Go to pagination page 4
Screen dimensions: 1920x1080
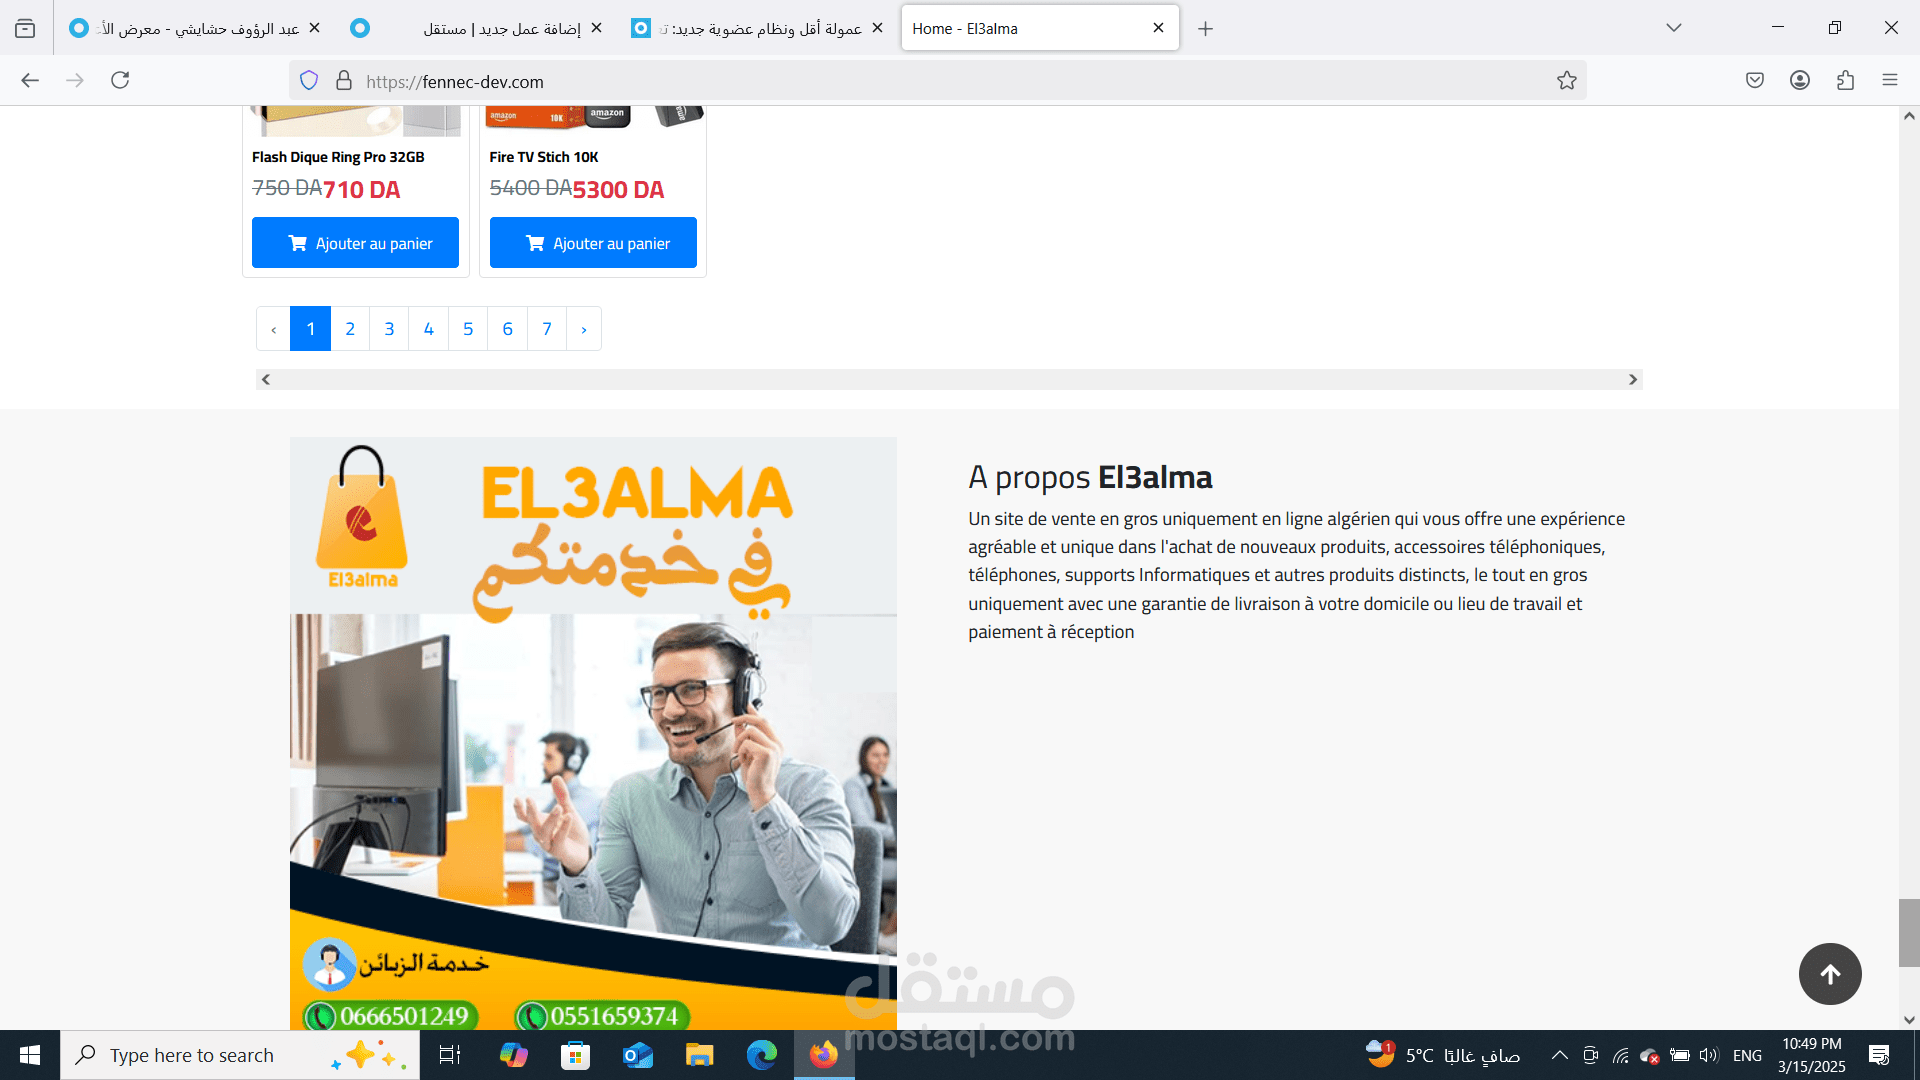tap(428, 329)
